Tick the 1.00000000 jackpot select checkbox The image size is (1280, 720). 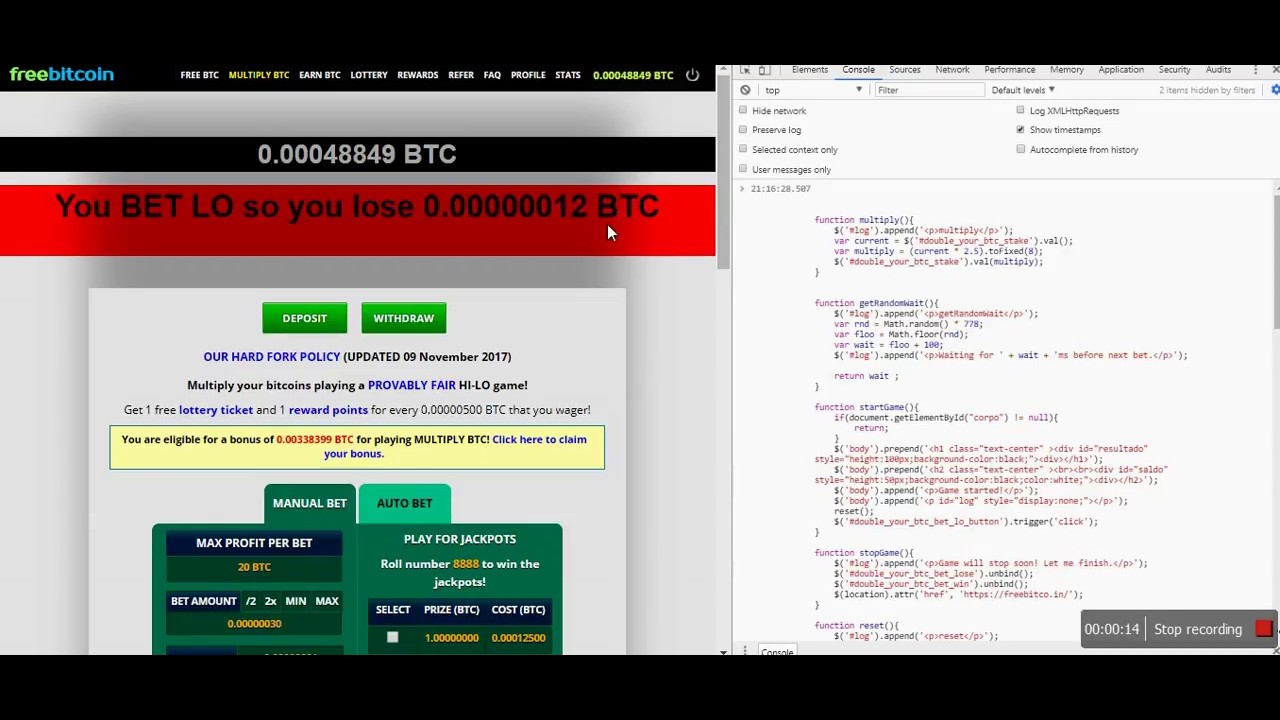392,637
